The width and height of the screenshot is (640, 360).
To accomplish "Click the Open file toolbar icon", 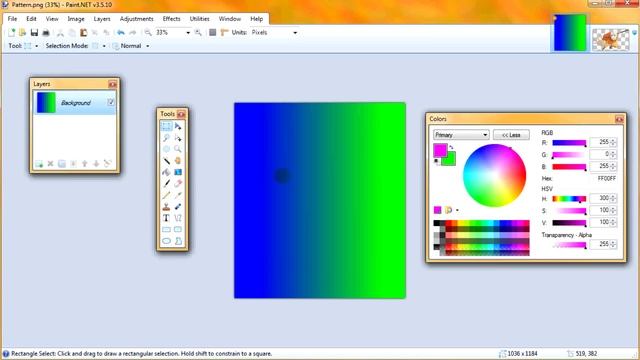I will point(22,32).
